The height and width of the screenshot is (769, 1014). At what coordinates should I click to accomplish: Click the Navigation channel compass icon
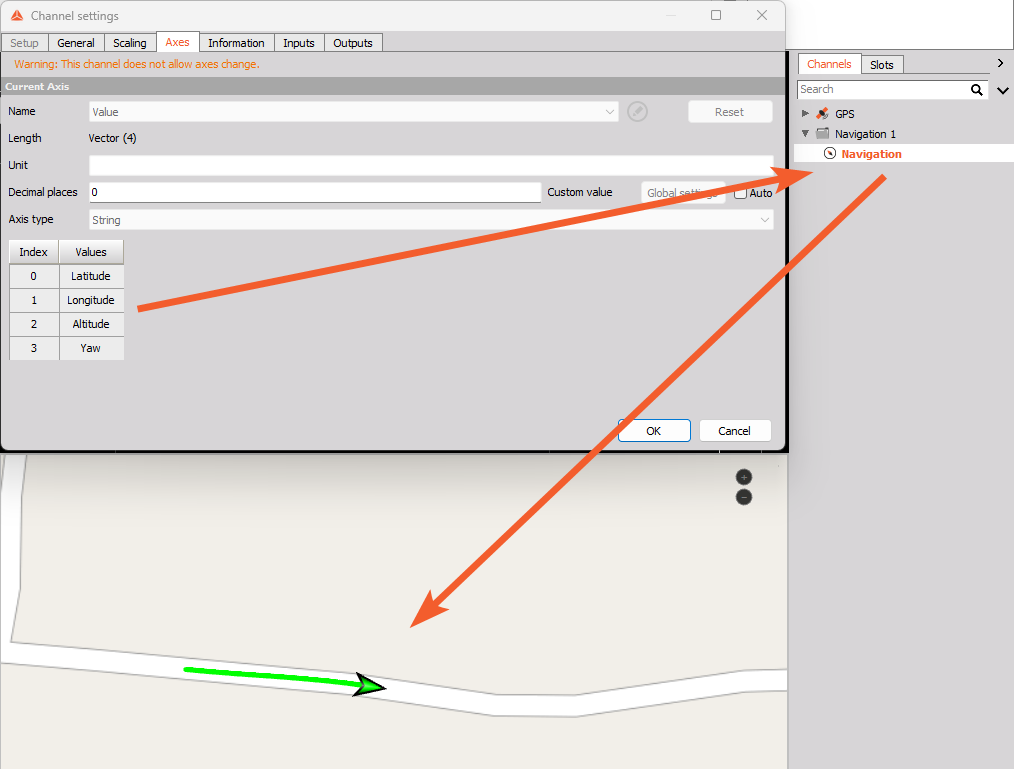point(830,153)
